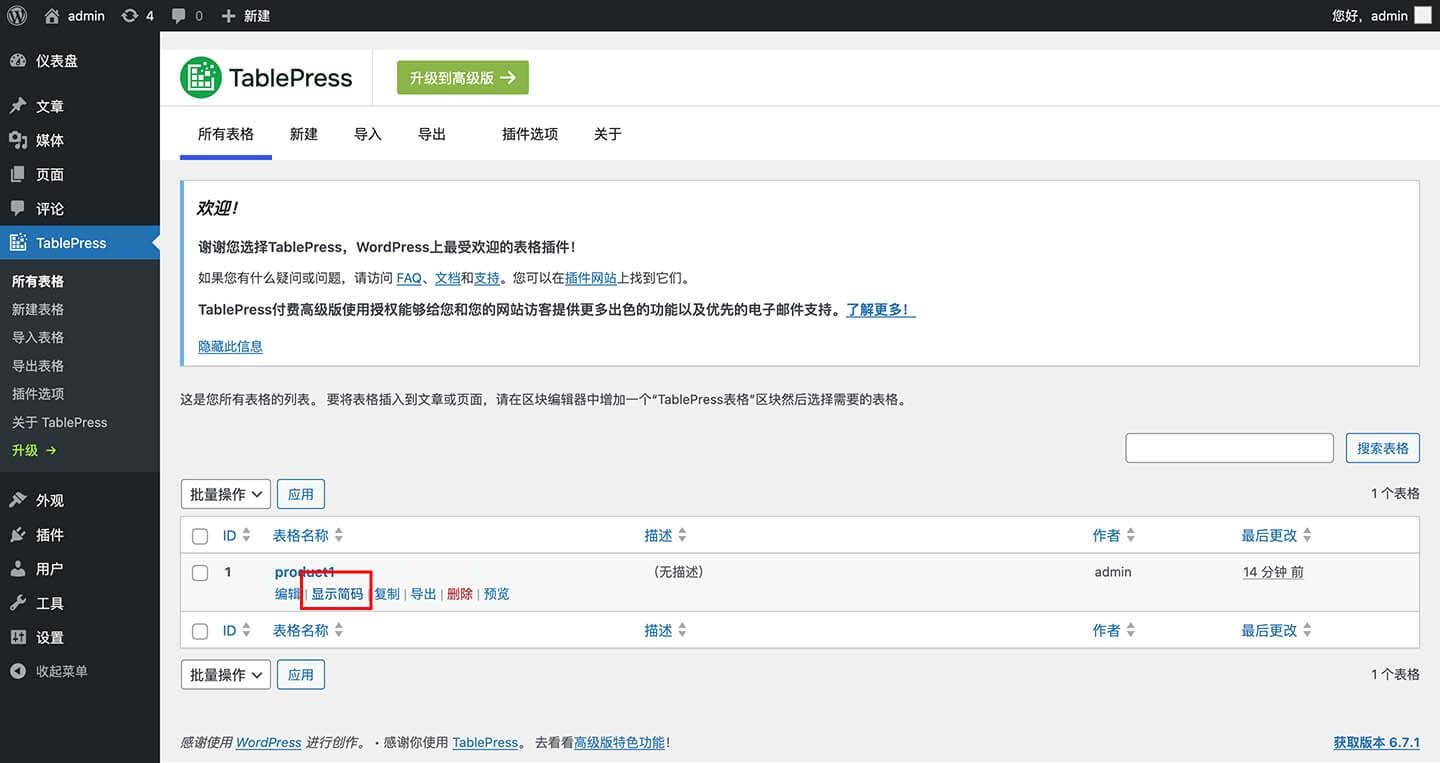
Task: Sort by 表格名称 in the header row
Action: 308,536
